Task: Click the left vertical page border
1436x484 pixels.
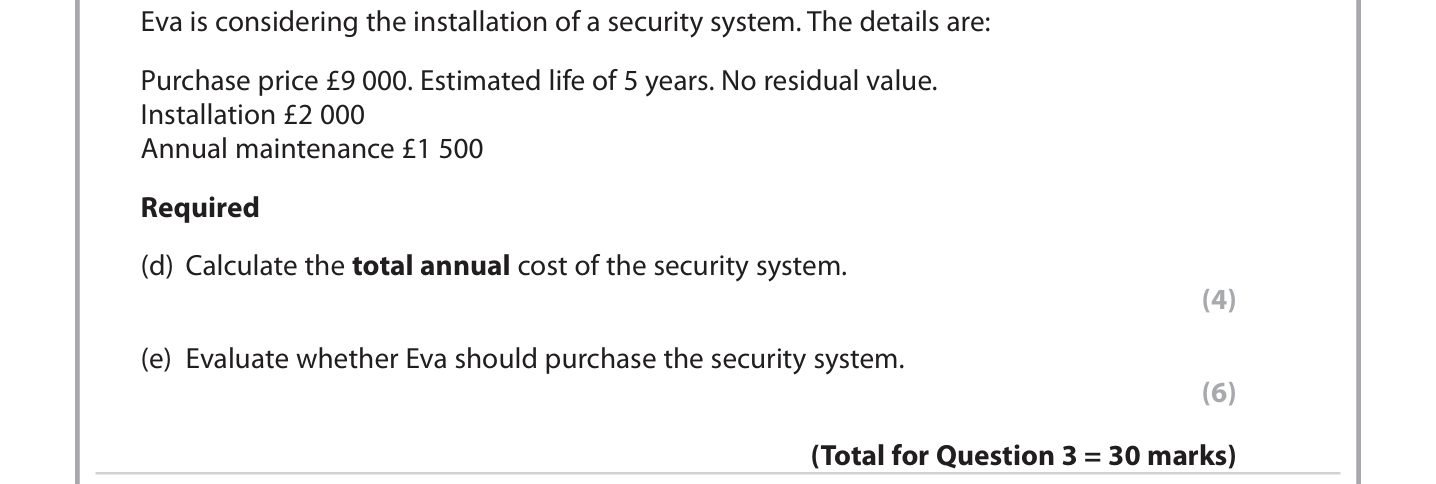Action: [x=79, y=240]
